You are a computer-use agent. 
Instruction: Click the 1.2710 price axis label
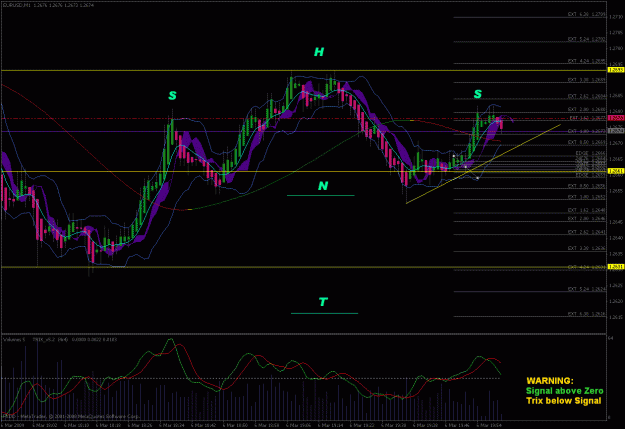point(616,17)
